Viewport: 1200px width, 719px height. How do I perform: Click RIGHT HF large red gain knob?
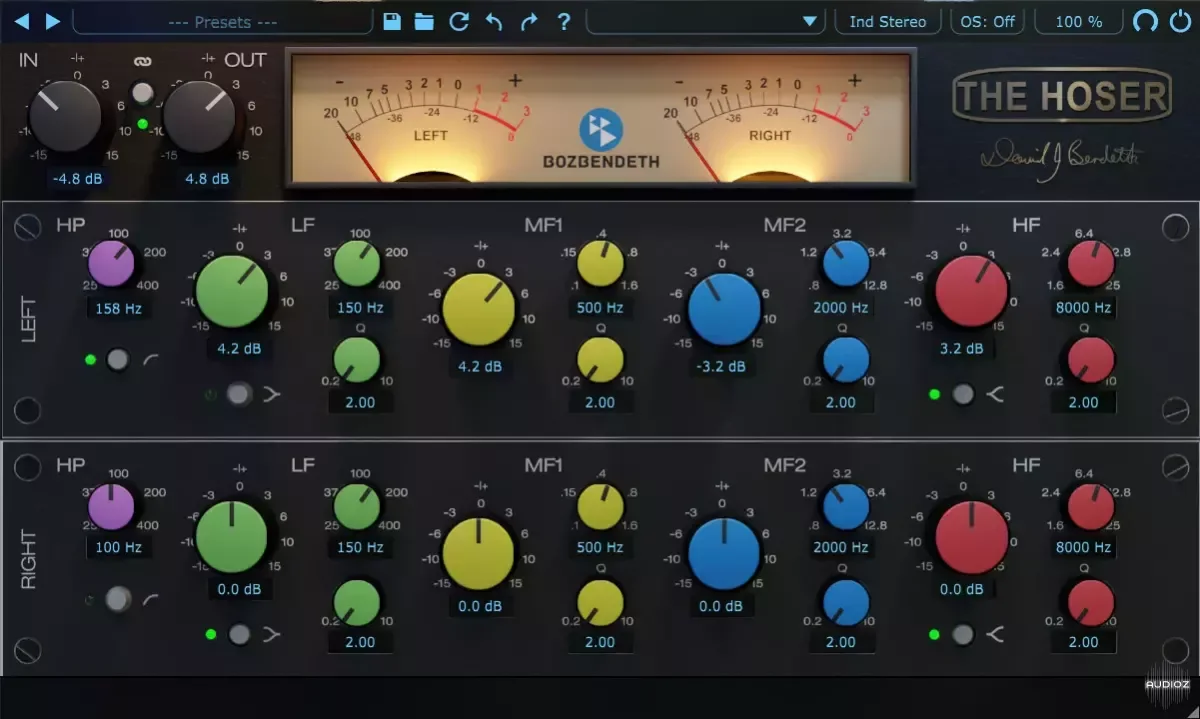(971, 537)
